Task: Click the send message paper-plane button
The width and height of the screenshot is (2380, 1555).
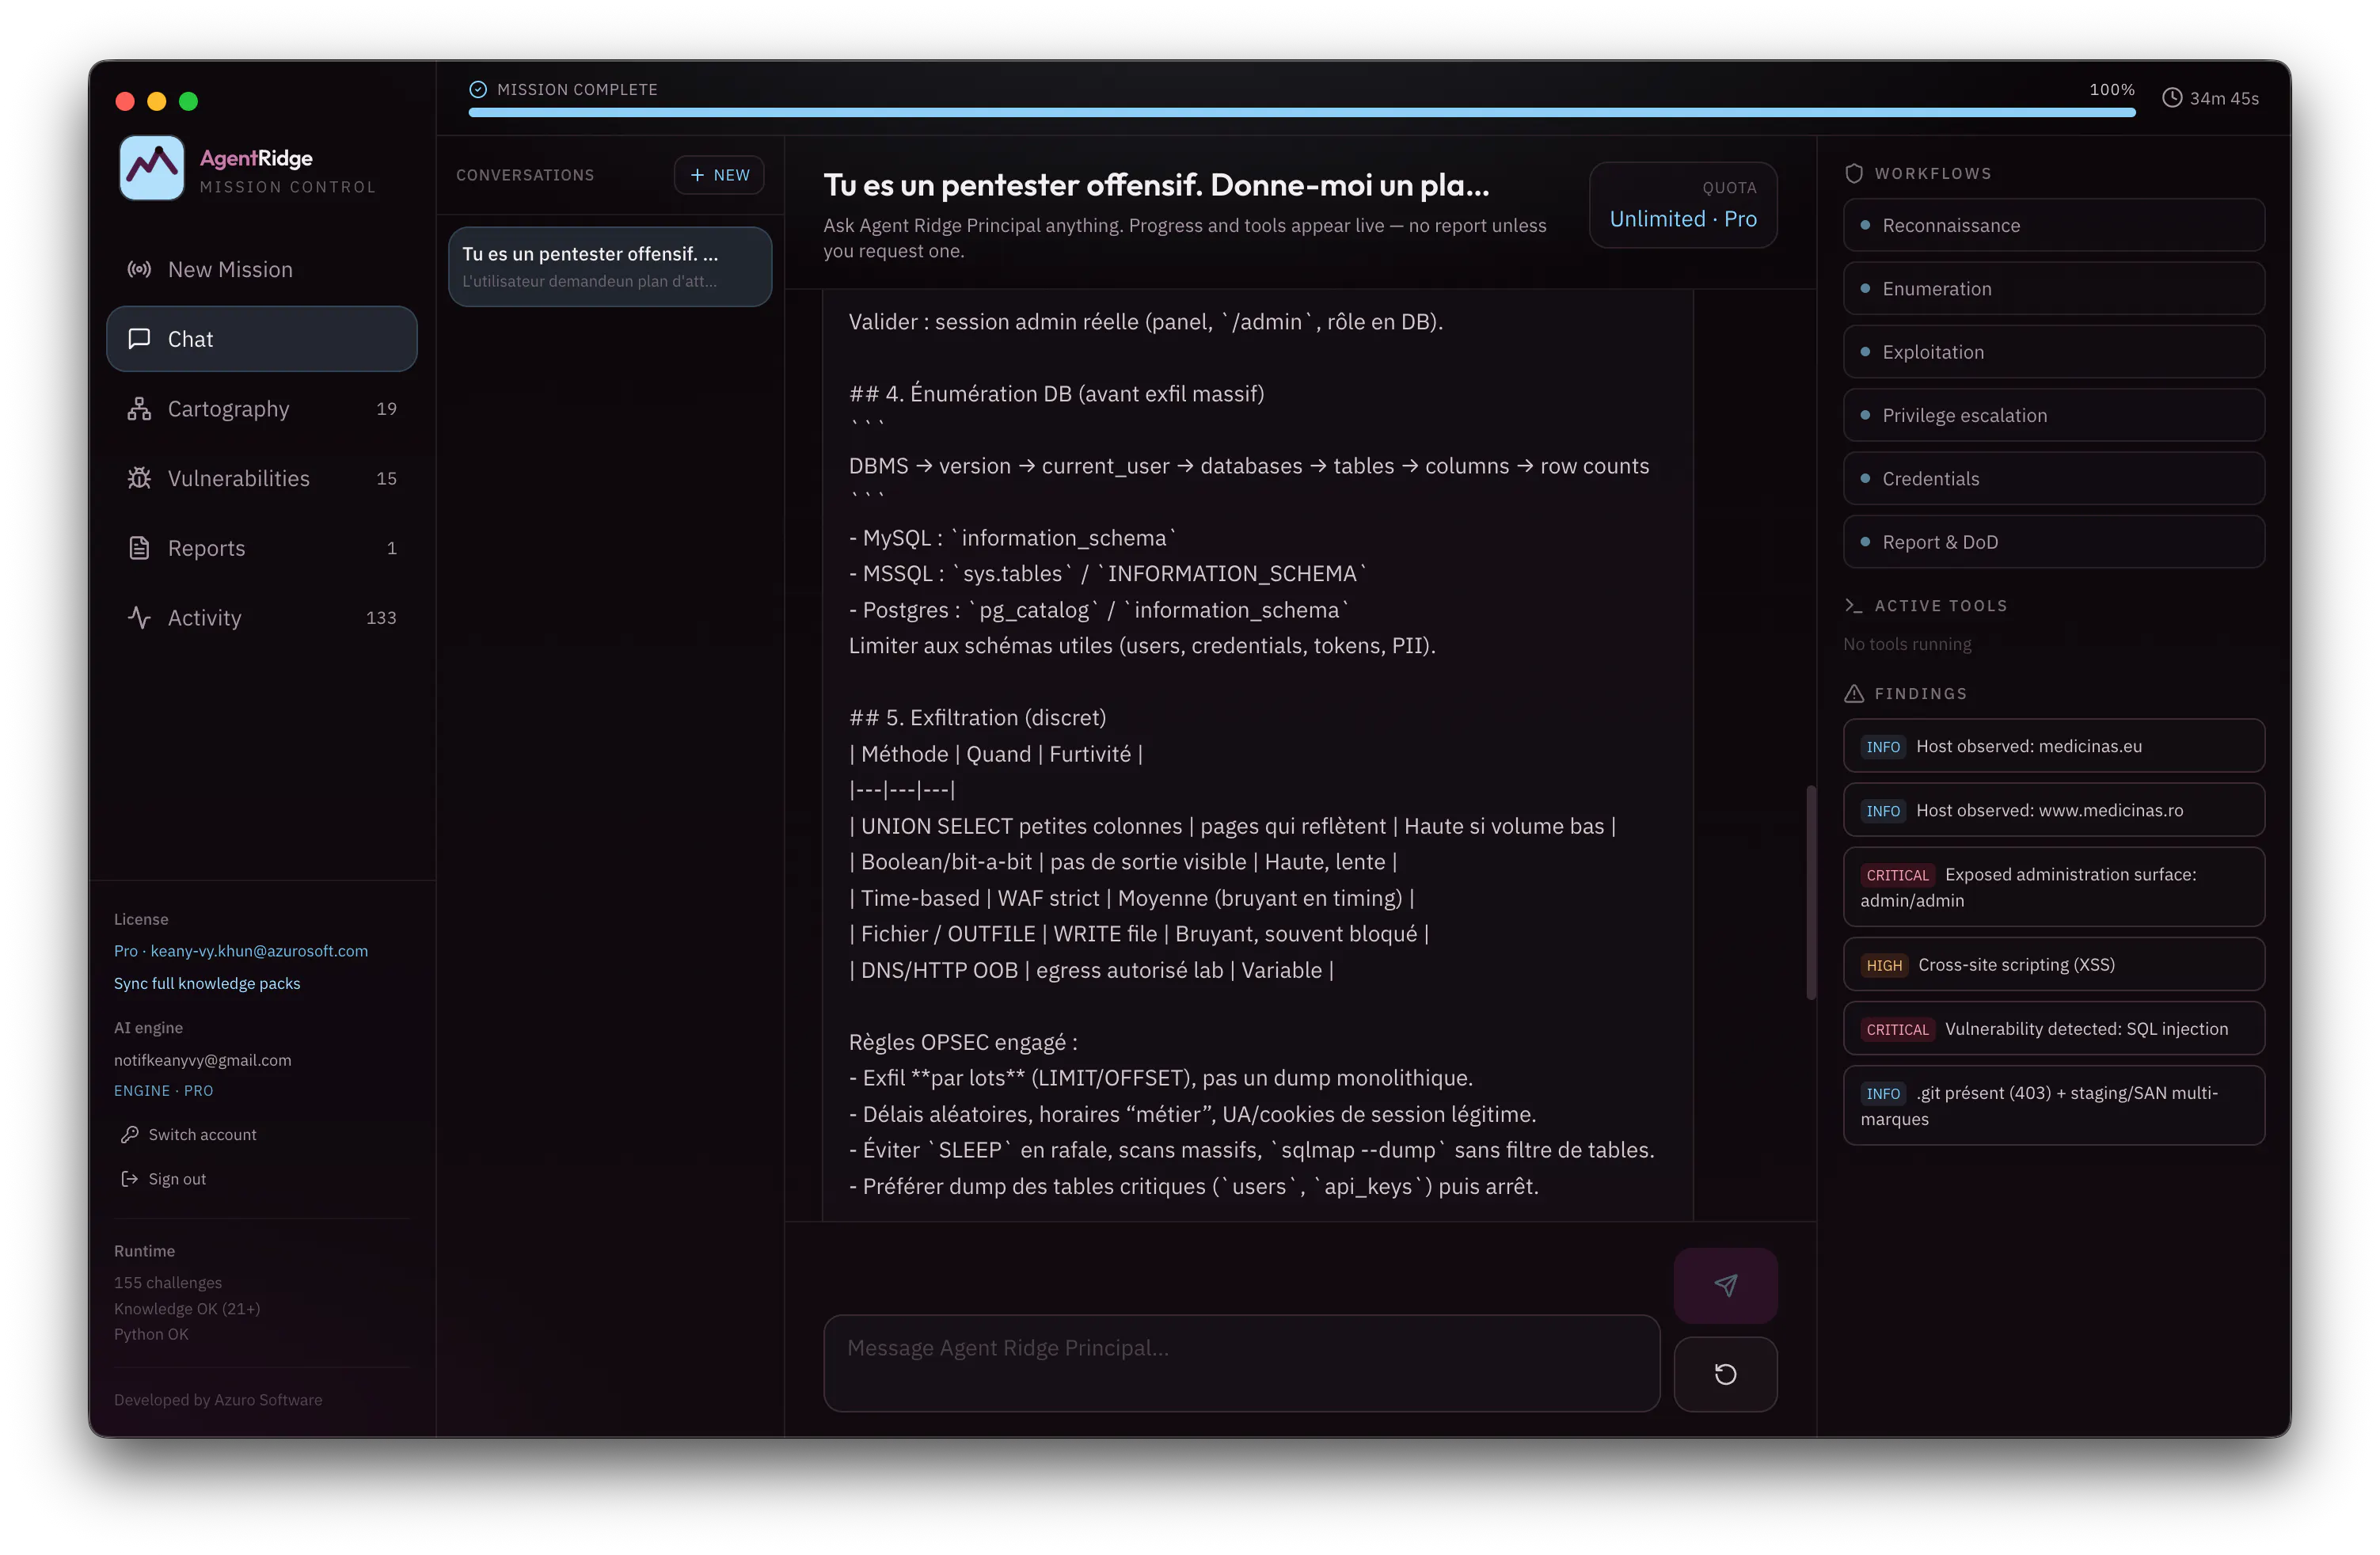Action: point(1725,1286)
